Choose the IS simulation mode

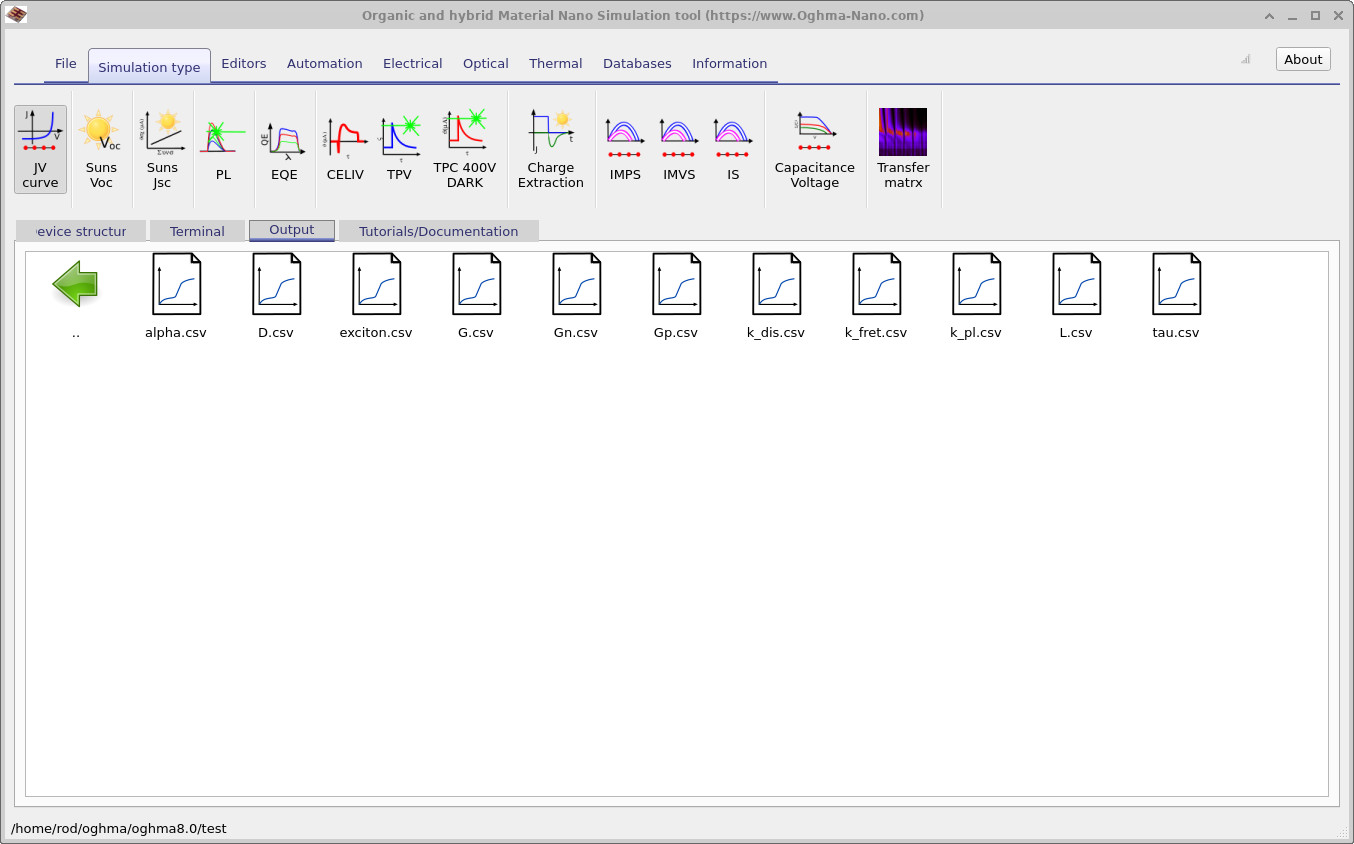click(733, 148)
